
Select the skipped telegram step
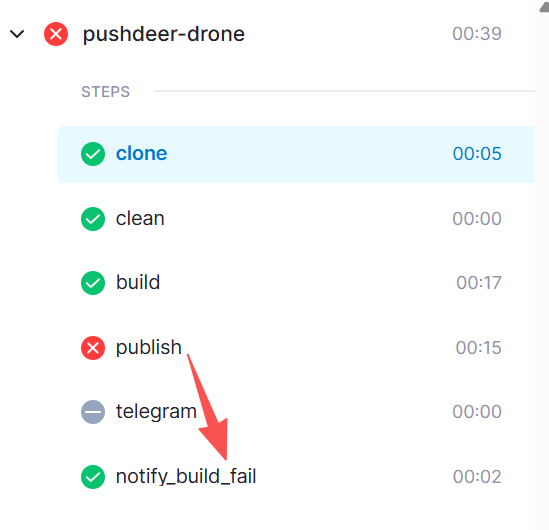(296, 412)
